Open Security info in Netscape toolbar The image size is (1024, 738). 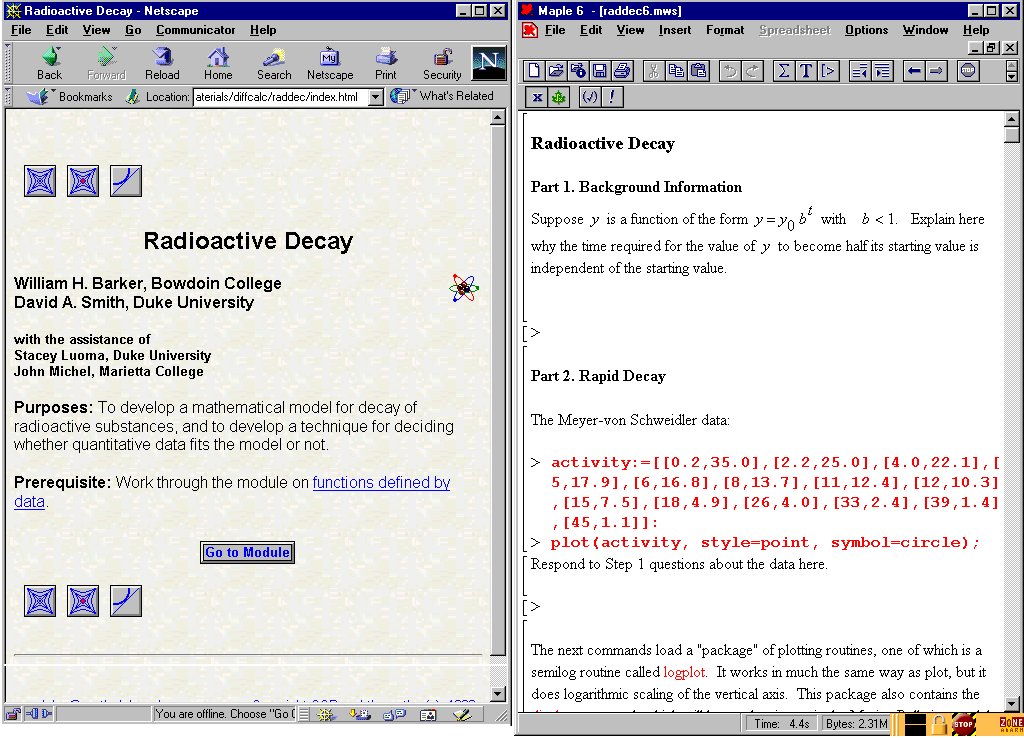[442, 63]
